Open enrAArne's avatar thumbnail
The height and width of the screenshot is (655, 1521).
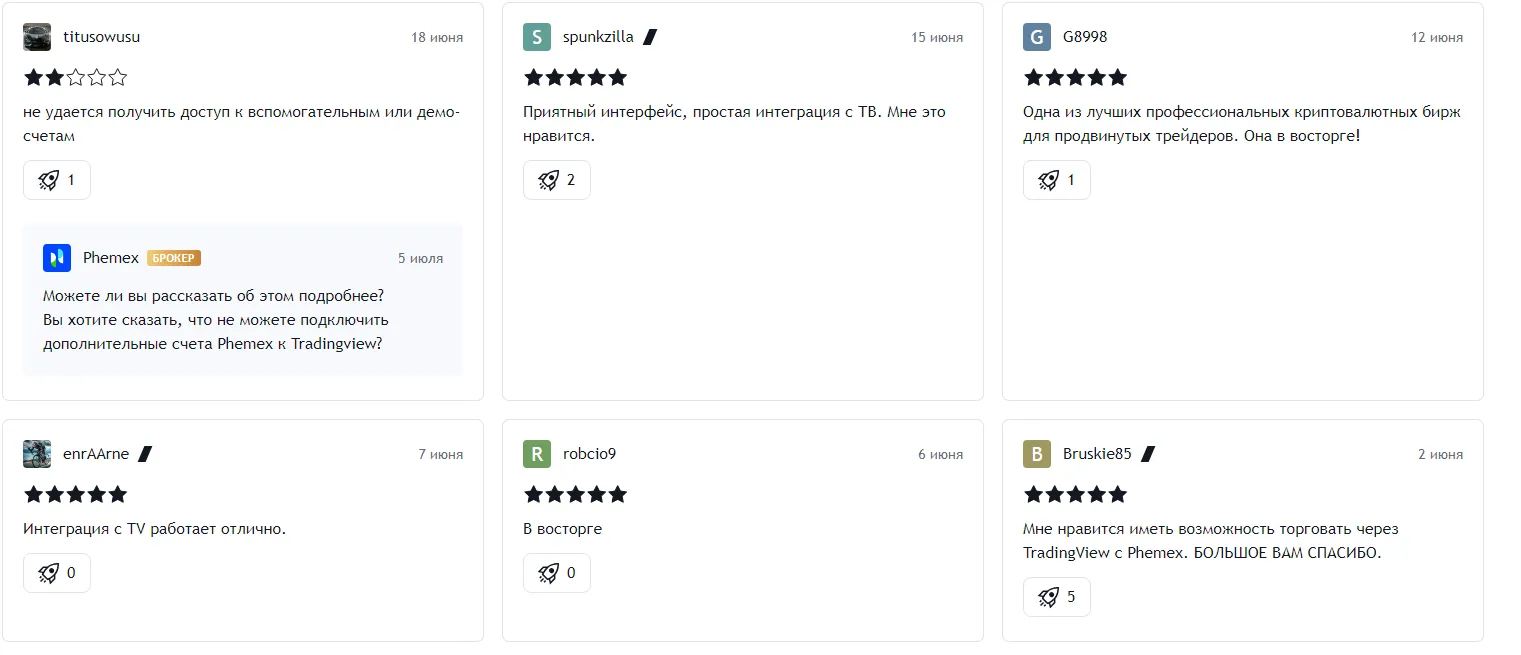pos(37,454)
